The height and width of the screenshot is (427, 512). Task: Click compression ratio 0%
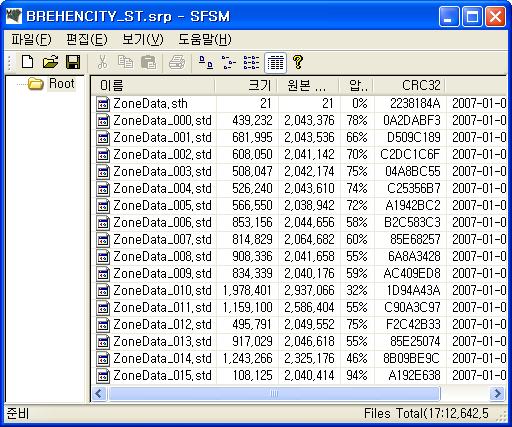tap(360, 104)
